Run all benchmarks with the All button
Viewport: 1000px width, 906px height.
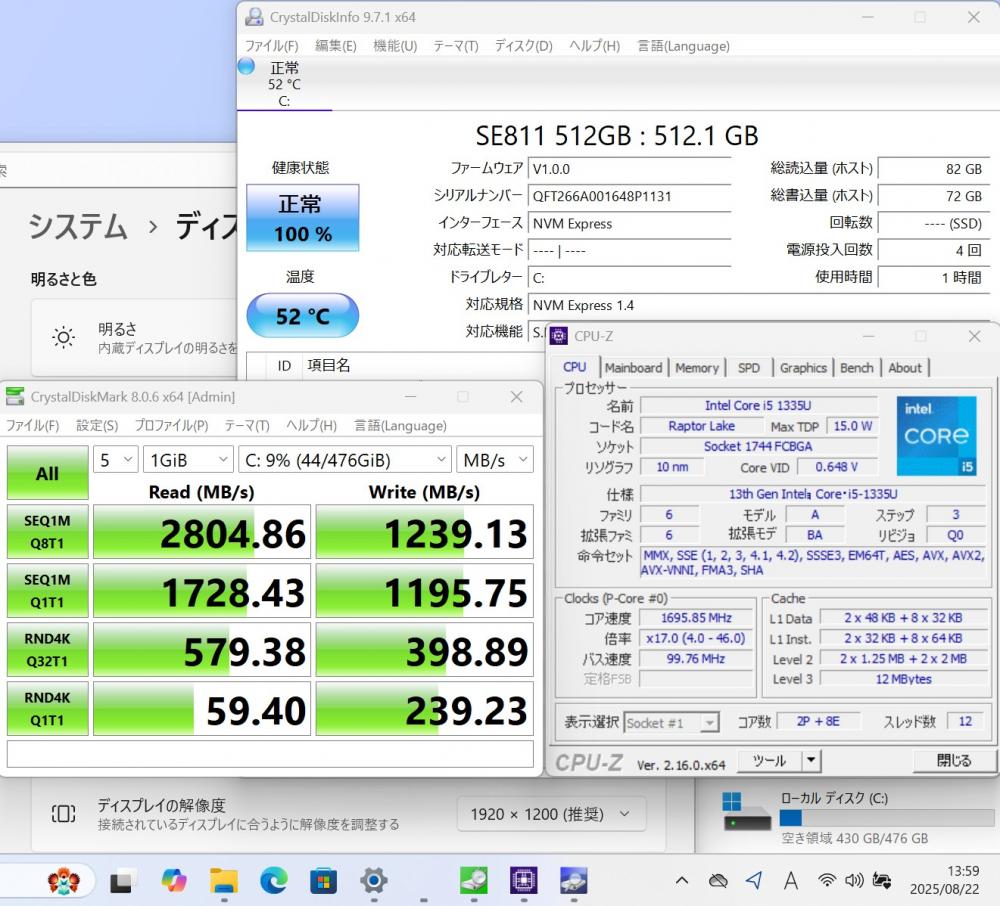pos(48,472)
